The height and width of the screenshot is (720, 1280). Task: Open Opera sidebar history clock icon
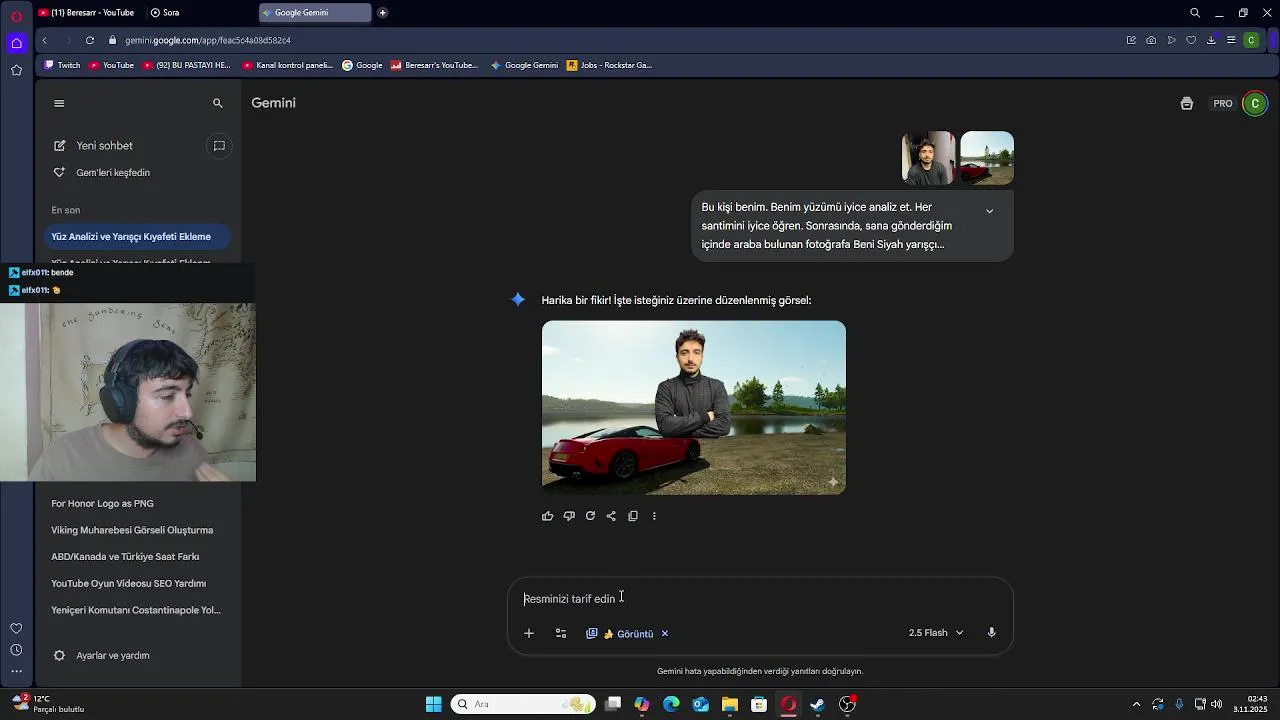(16, 650)
